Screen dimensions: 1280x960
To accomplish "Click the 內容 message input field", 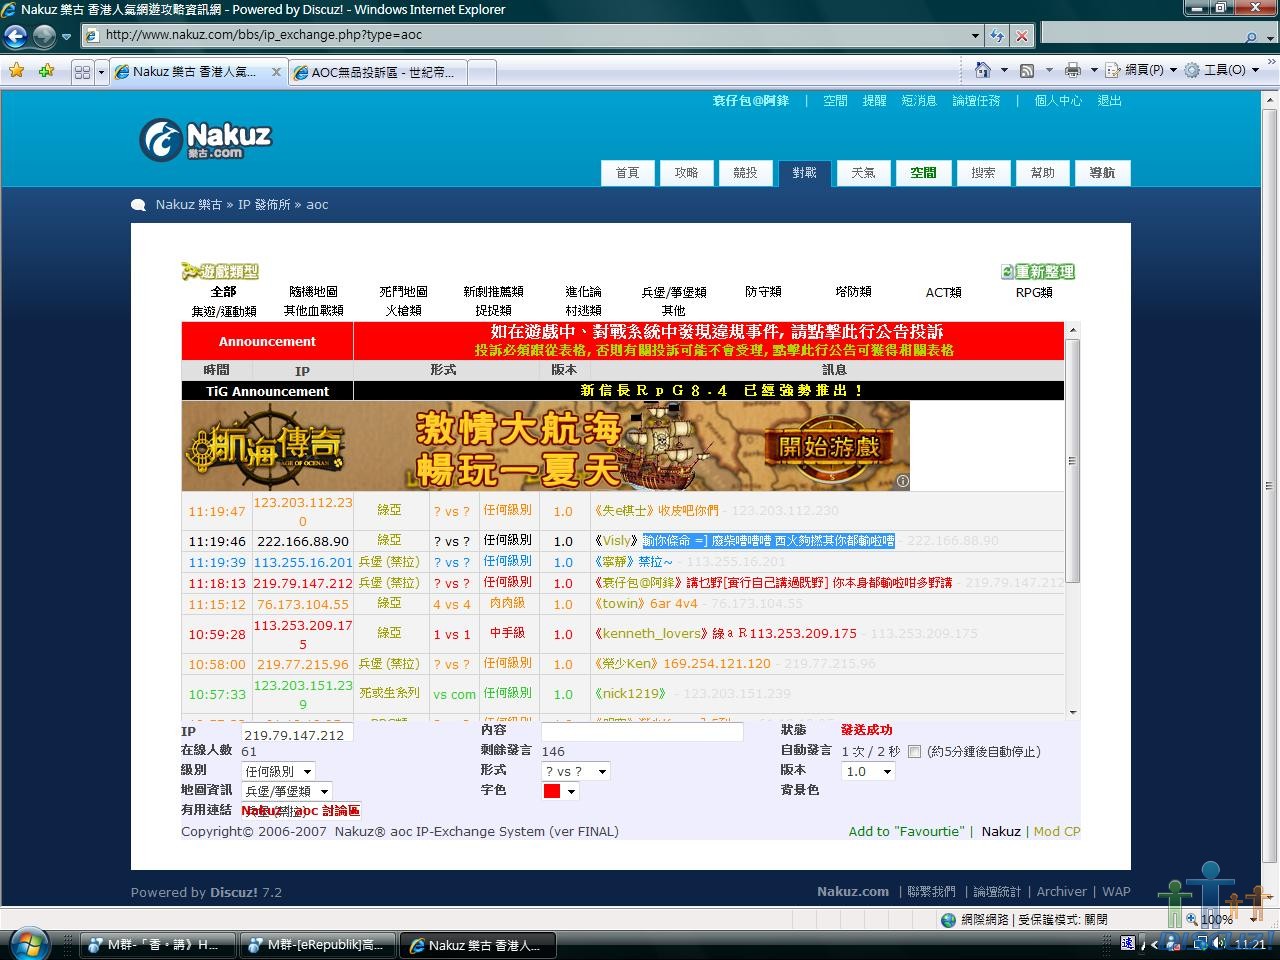I will click(642, 731).
